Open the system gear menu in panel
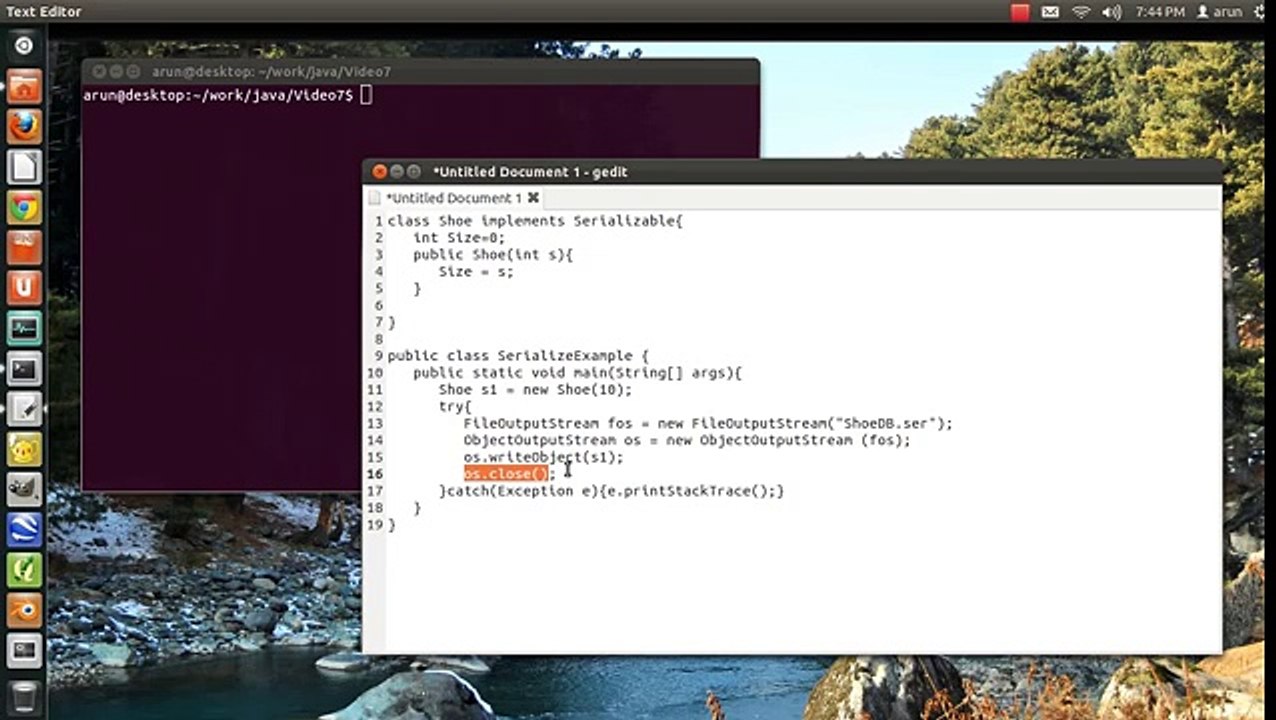Image resolution: width=1276 pixels, height=720 pixels. (1260, 12)
